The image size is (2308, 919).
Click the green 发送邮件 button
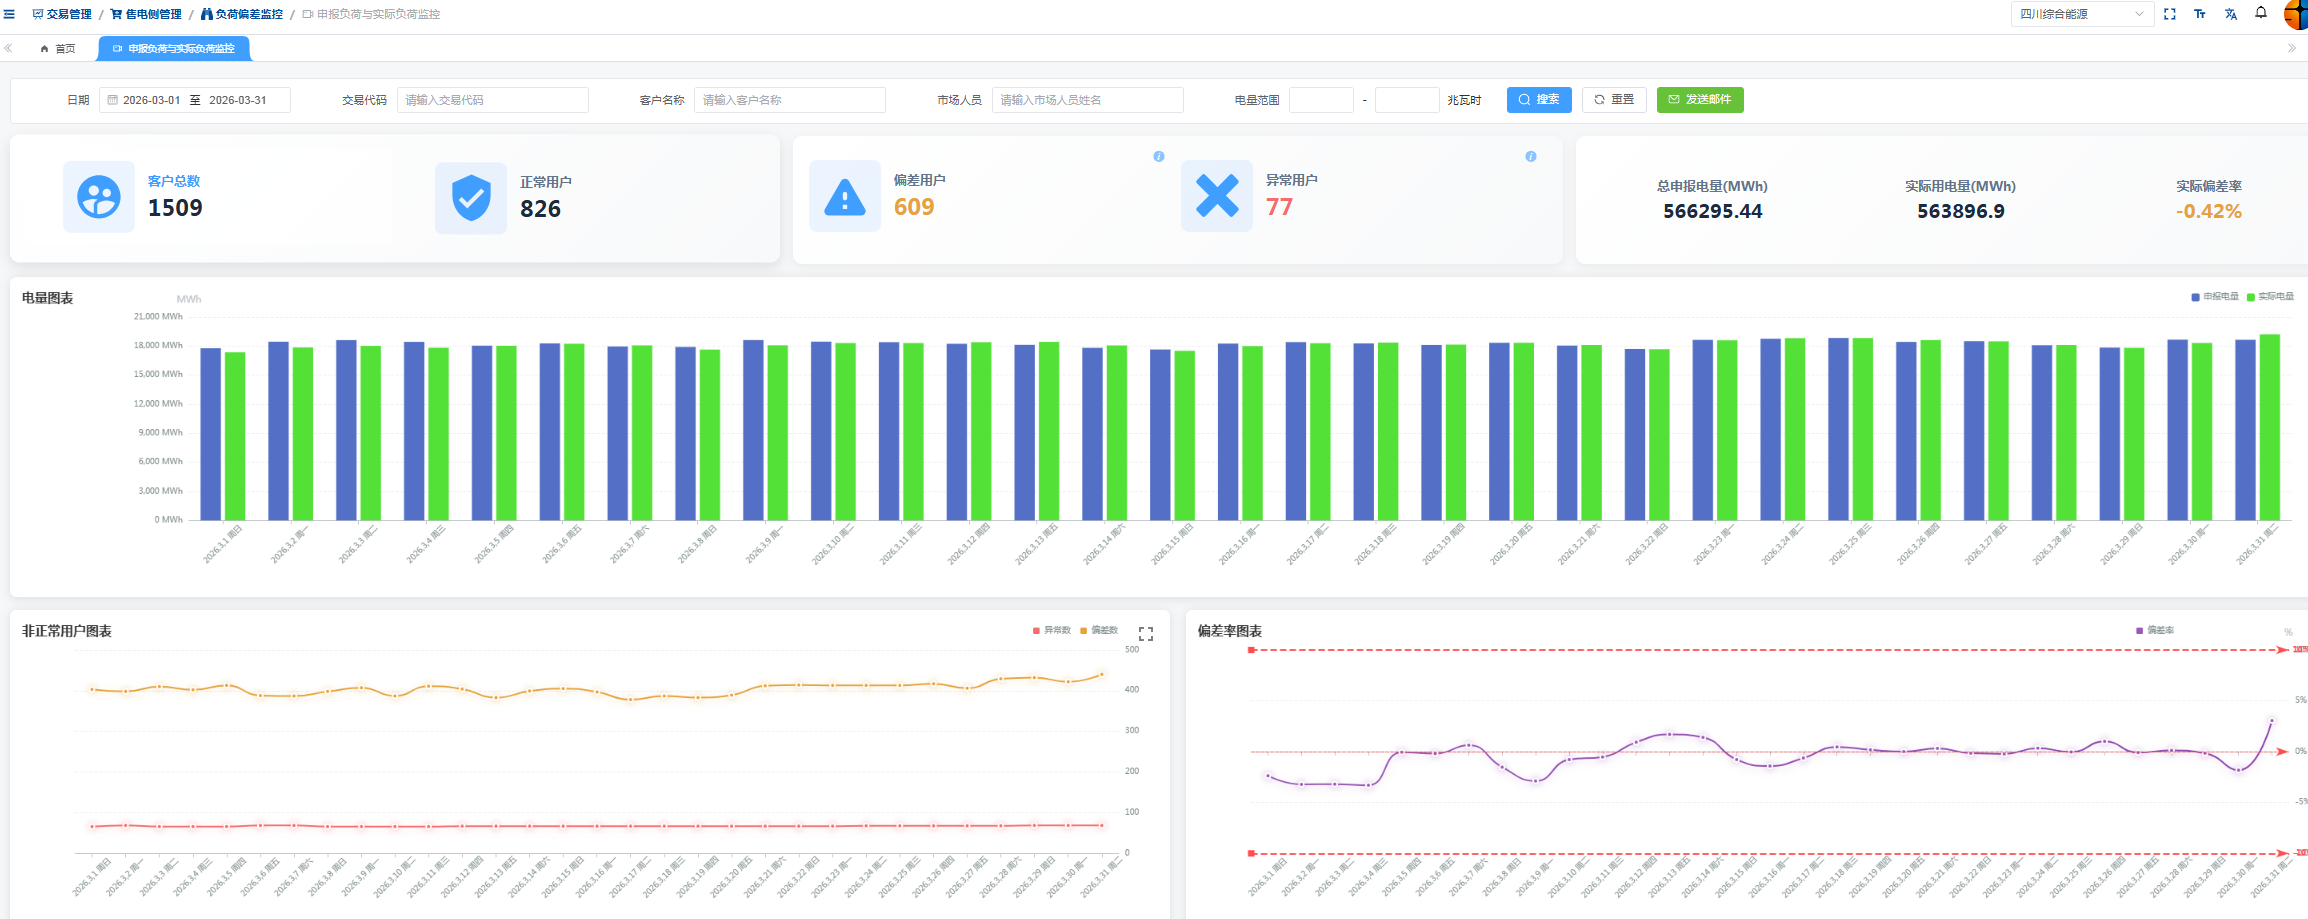pyautogui.click(x=1699, y=100)
